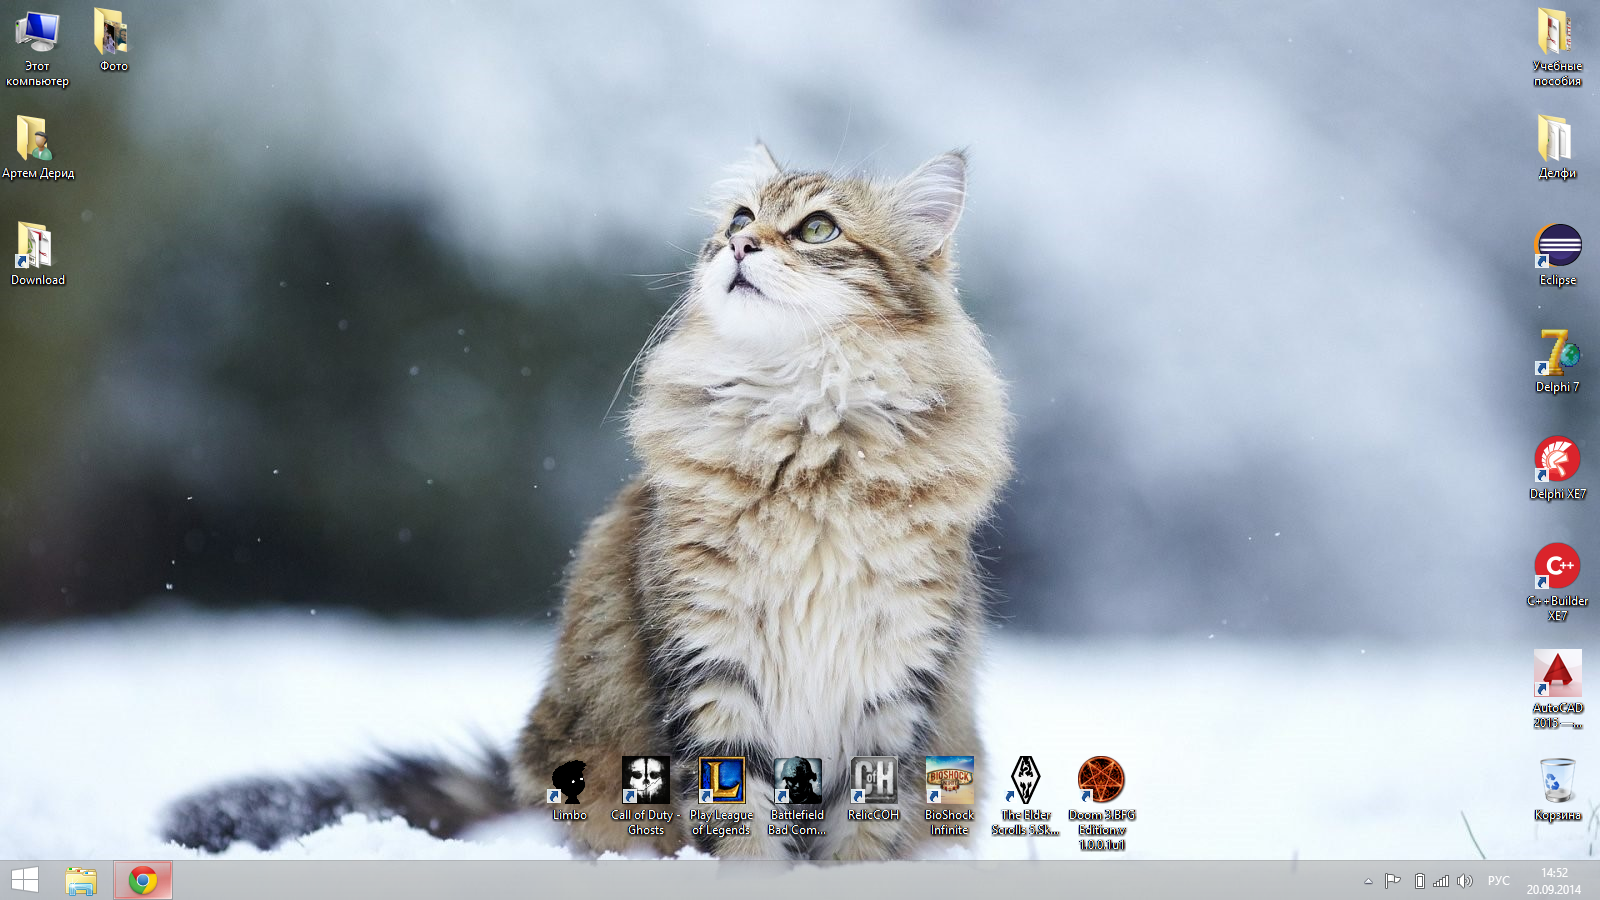The width and height of the screenshot is (1600, 900).
Task: Open the Windows Start button
Action: 24,880
